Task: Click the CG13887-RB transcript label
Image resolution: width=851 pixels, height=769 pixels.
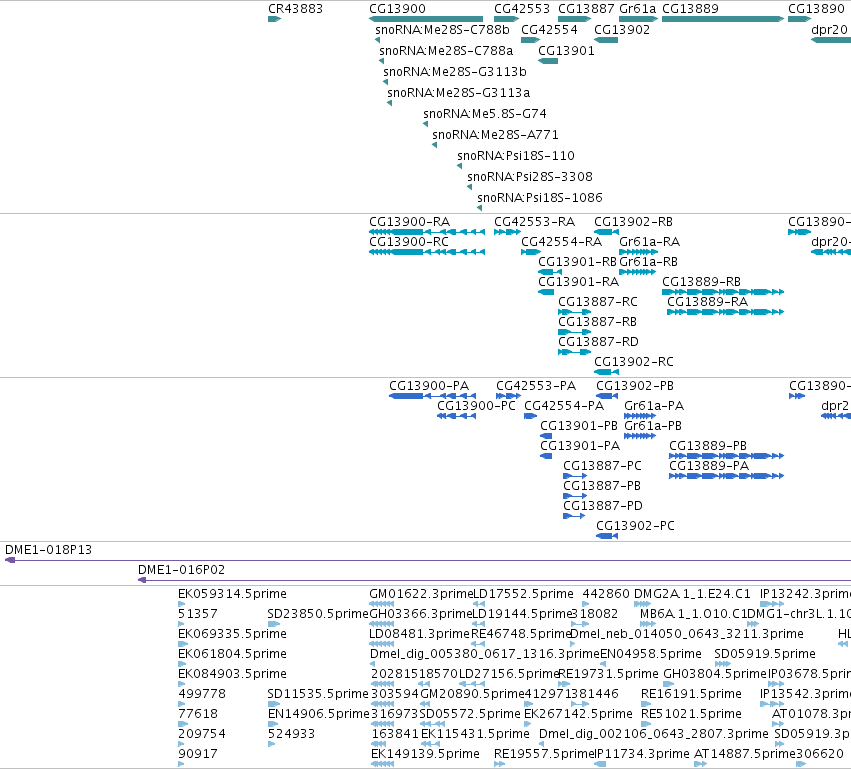Action: [x=597, y=322]
